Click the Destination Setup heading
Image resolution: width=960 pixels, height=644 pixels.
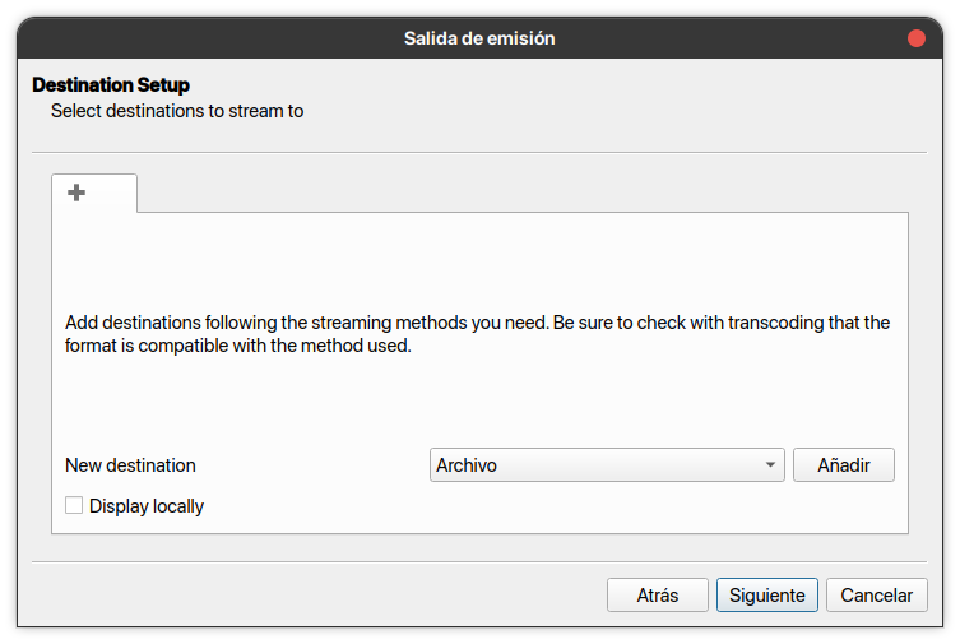(x=111, y=85)
